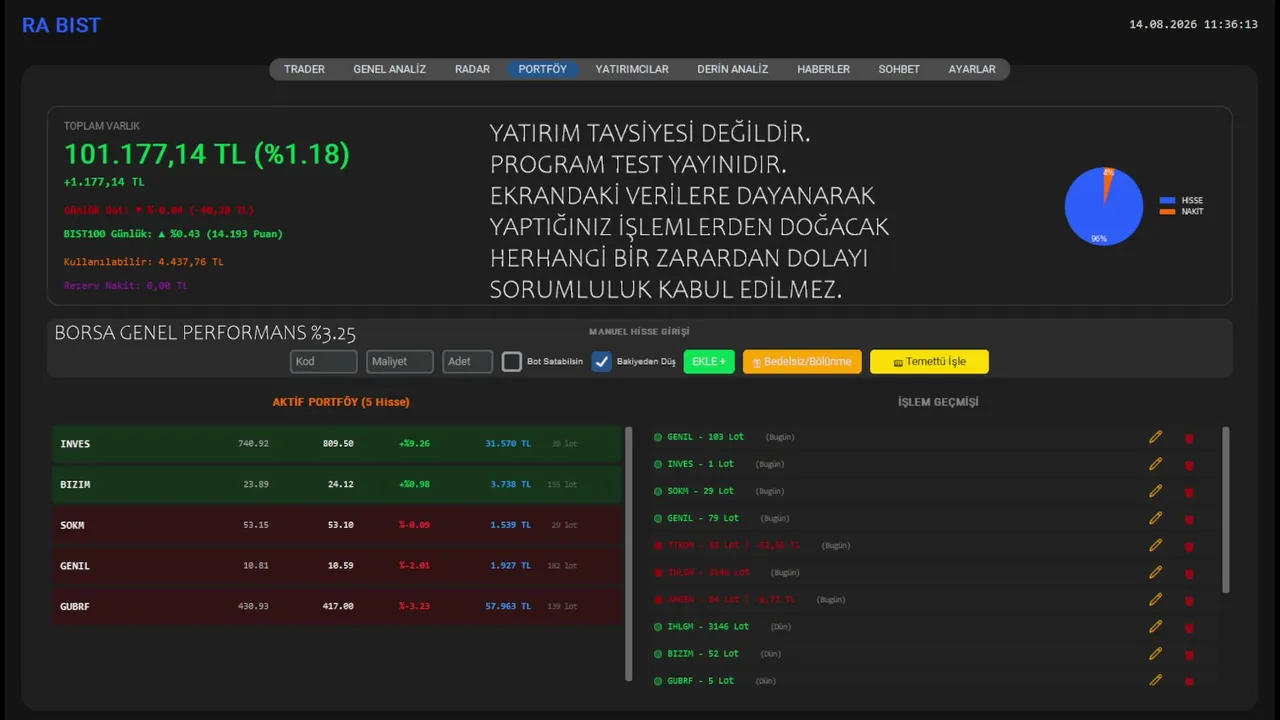
Task: Edit the TTKOM 83 Lot sale entry
Action: click(1156, 545)
